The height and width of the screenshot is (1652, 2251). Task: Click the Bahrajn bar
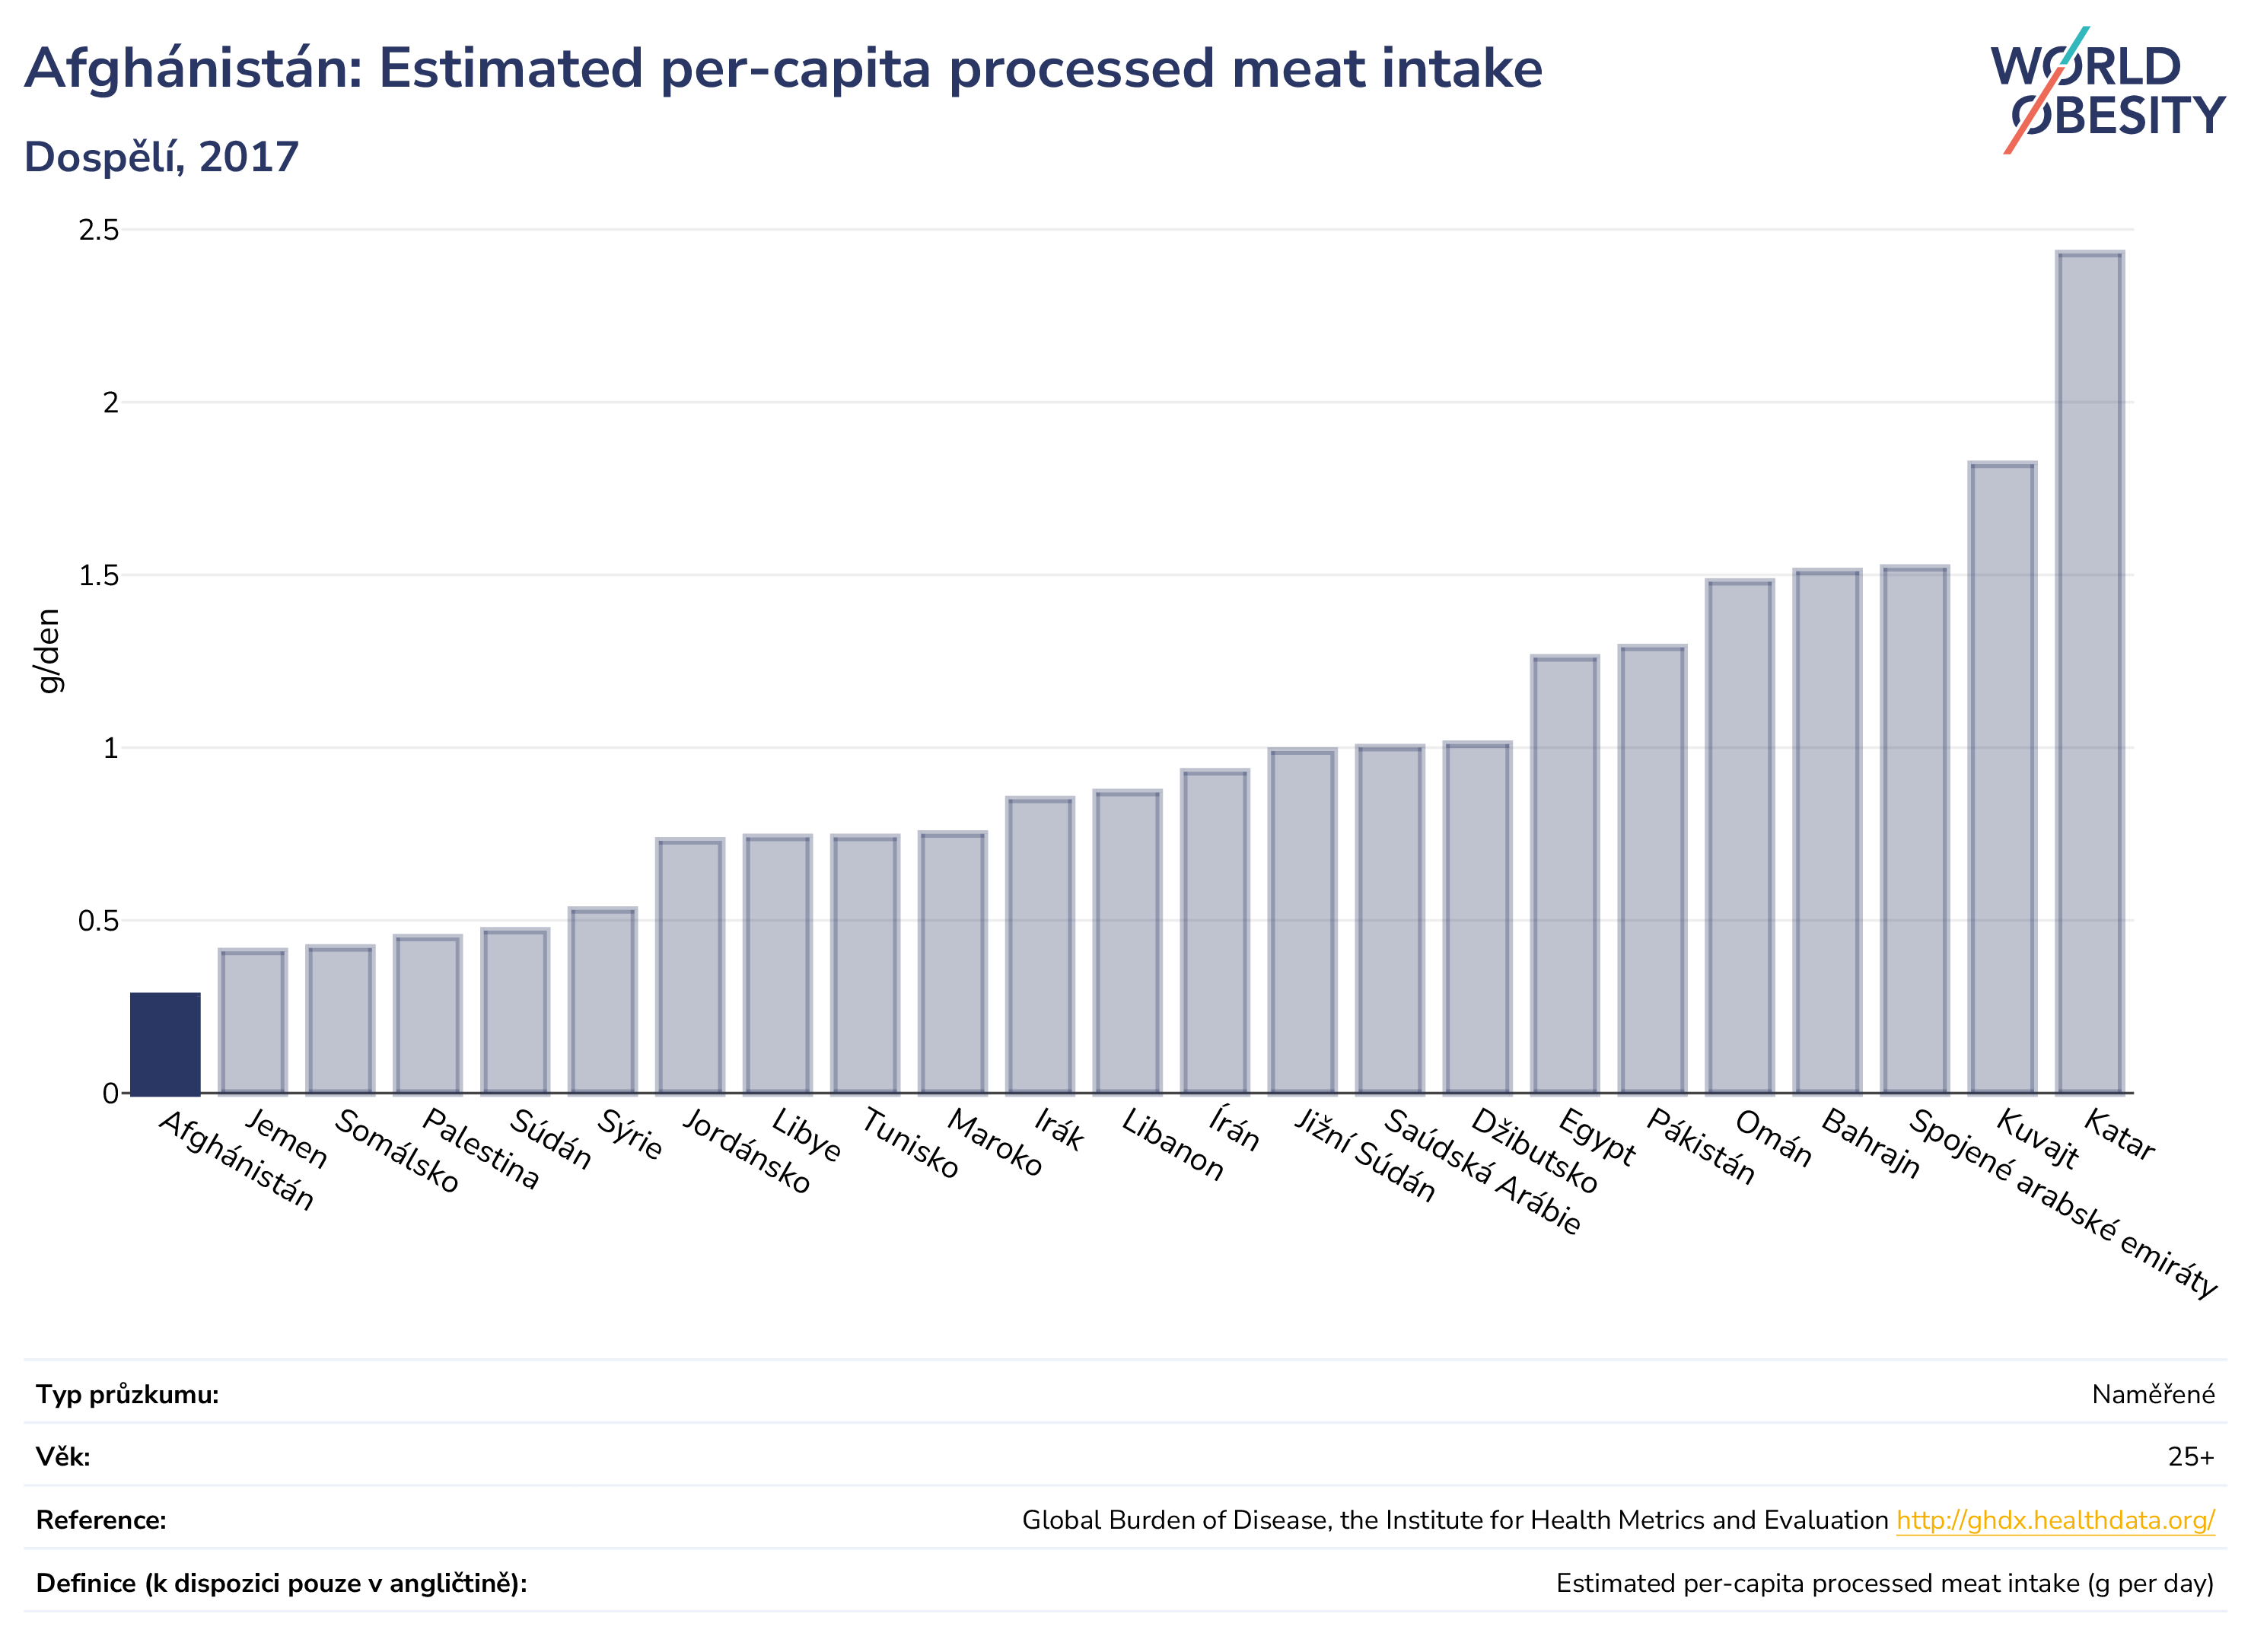(1827, 831)
